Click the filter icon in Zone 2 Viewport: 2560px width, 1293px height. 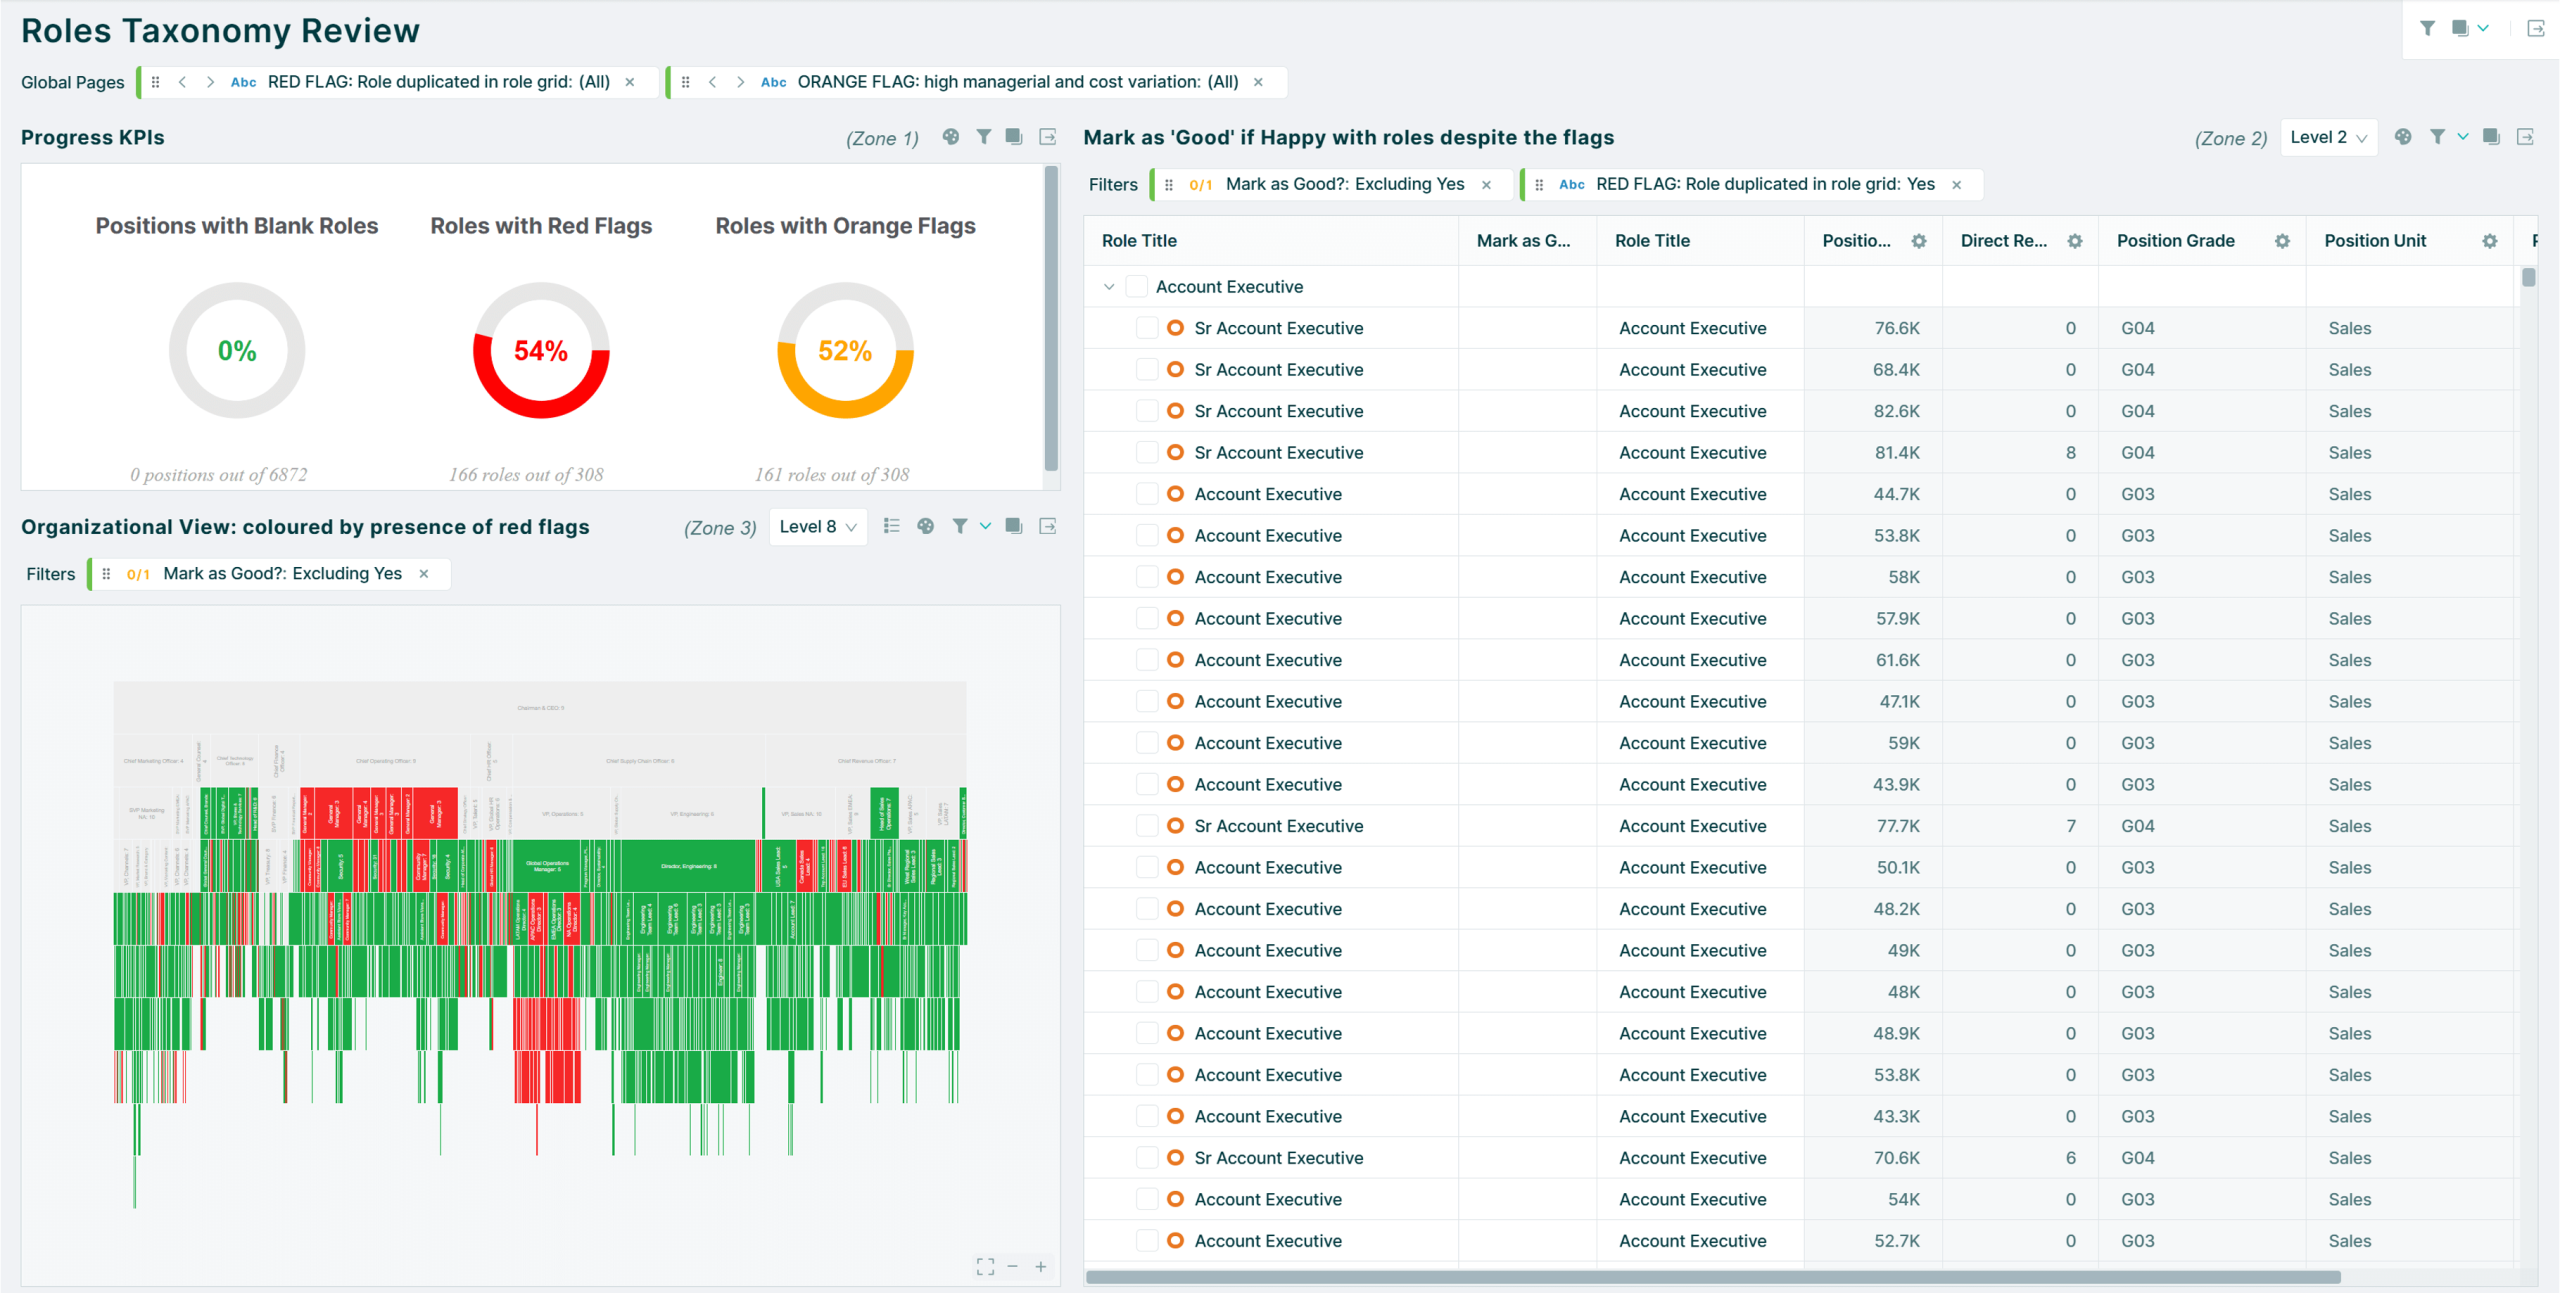pyautogui.click(x=2438, y=137)
